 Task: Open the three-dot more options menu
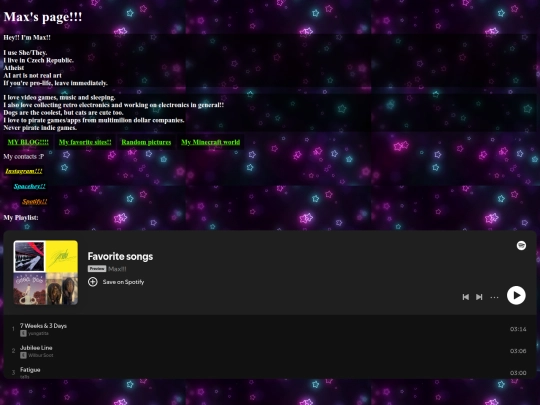click(494, 297)
